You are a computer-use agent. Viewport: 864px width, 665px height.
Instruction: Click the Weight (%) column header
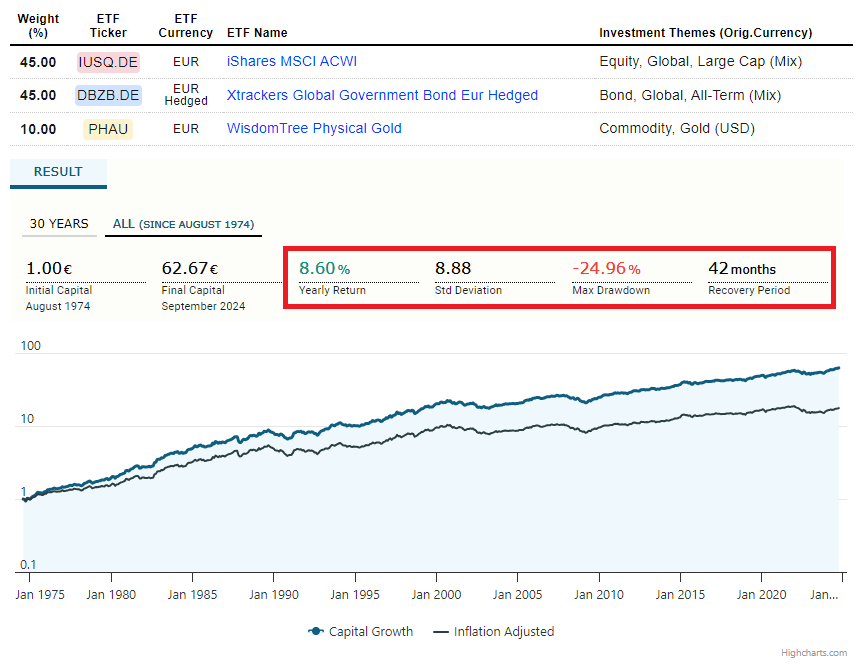[x=38, y=25]
